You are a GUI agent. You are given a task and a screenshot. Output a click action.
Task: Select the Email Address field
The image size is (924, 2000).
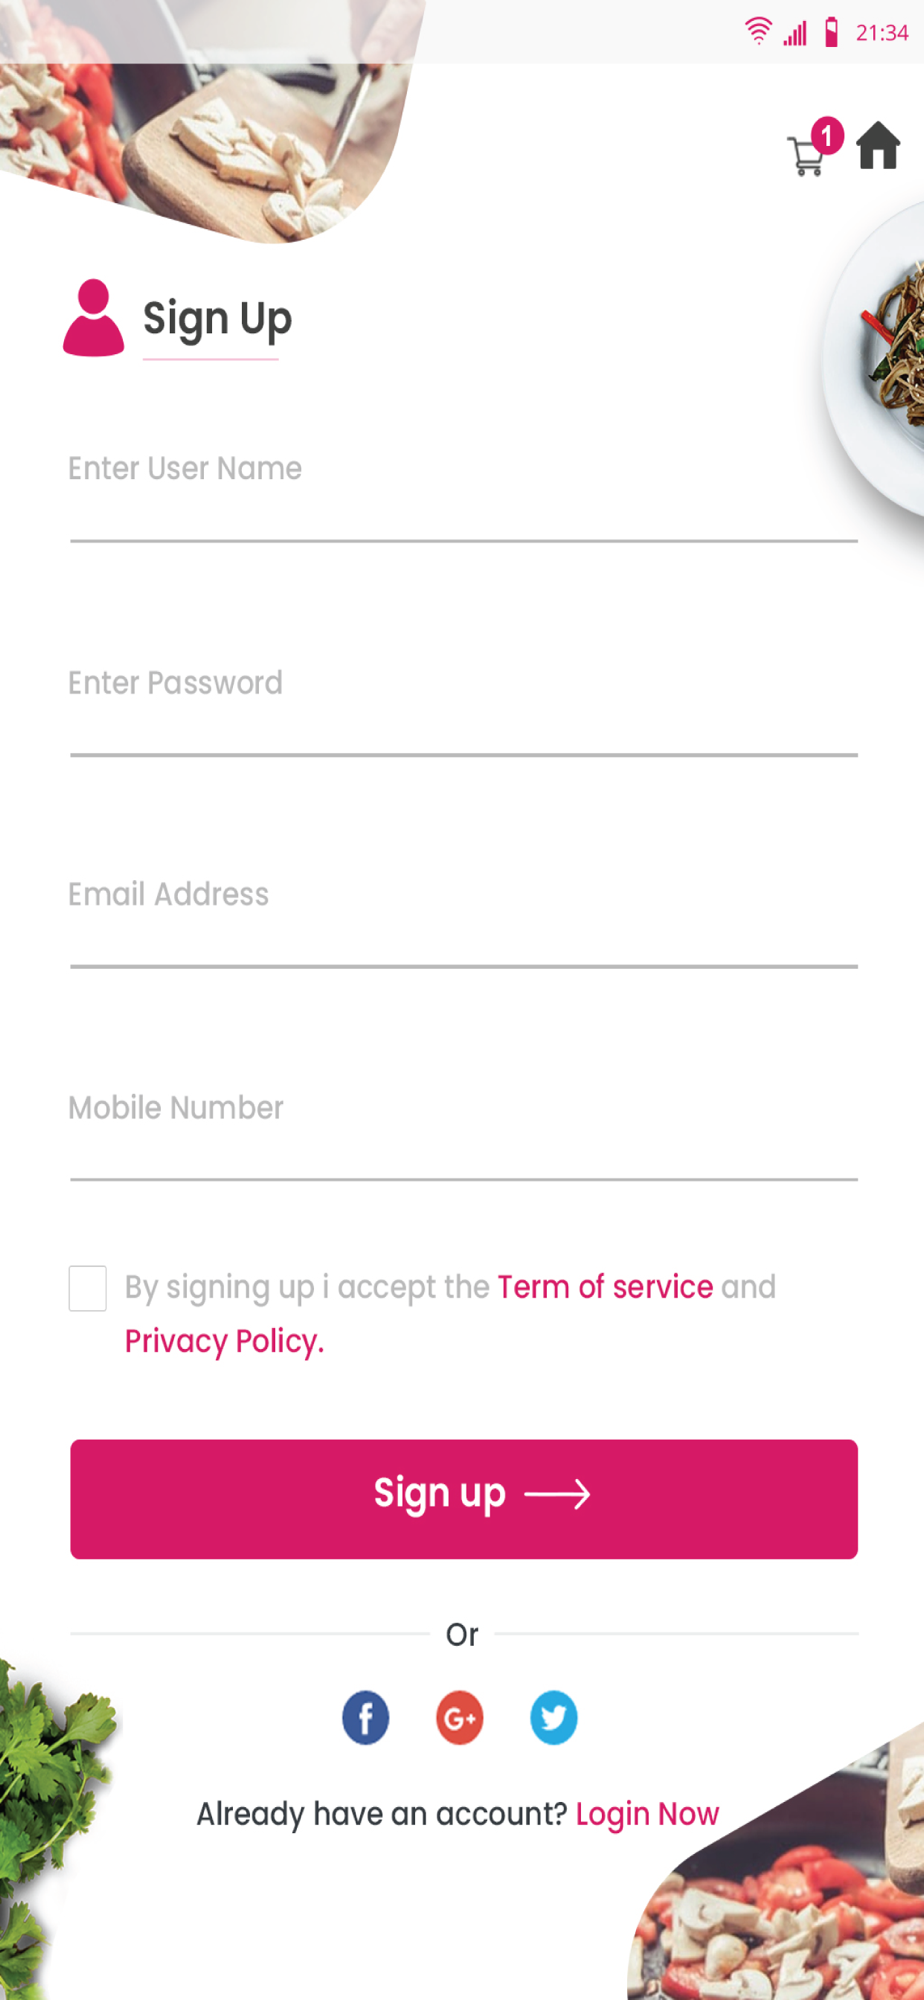point(464,916)
